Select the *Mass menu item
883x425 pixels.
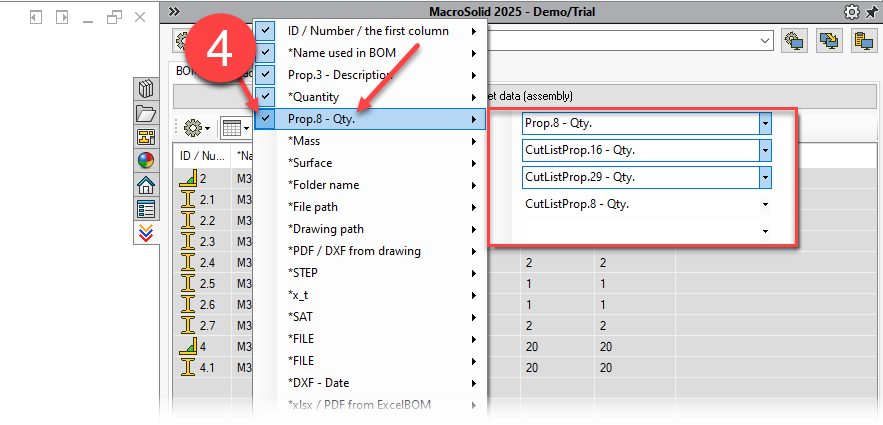[370, 141]
